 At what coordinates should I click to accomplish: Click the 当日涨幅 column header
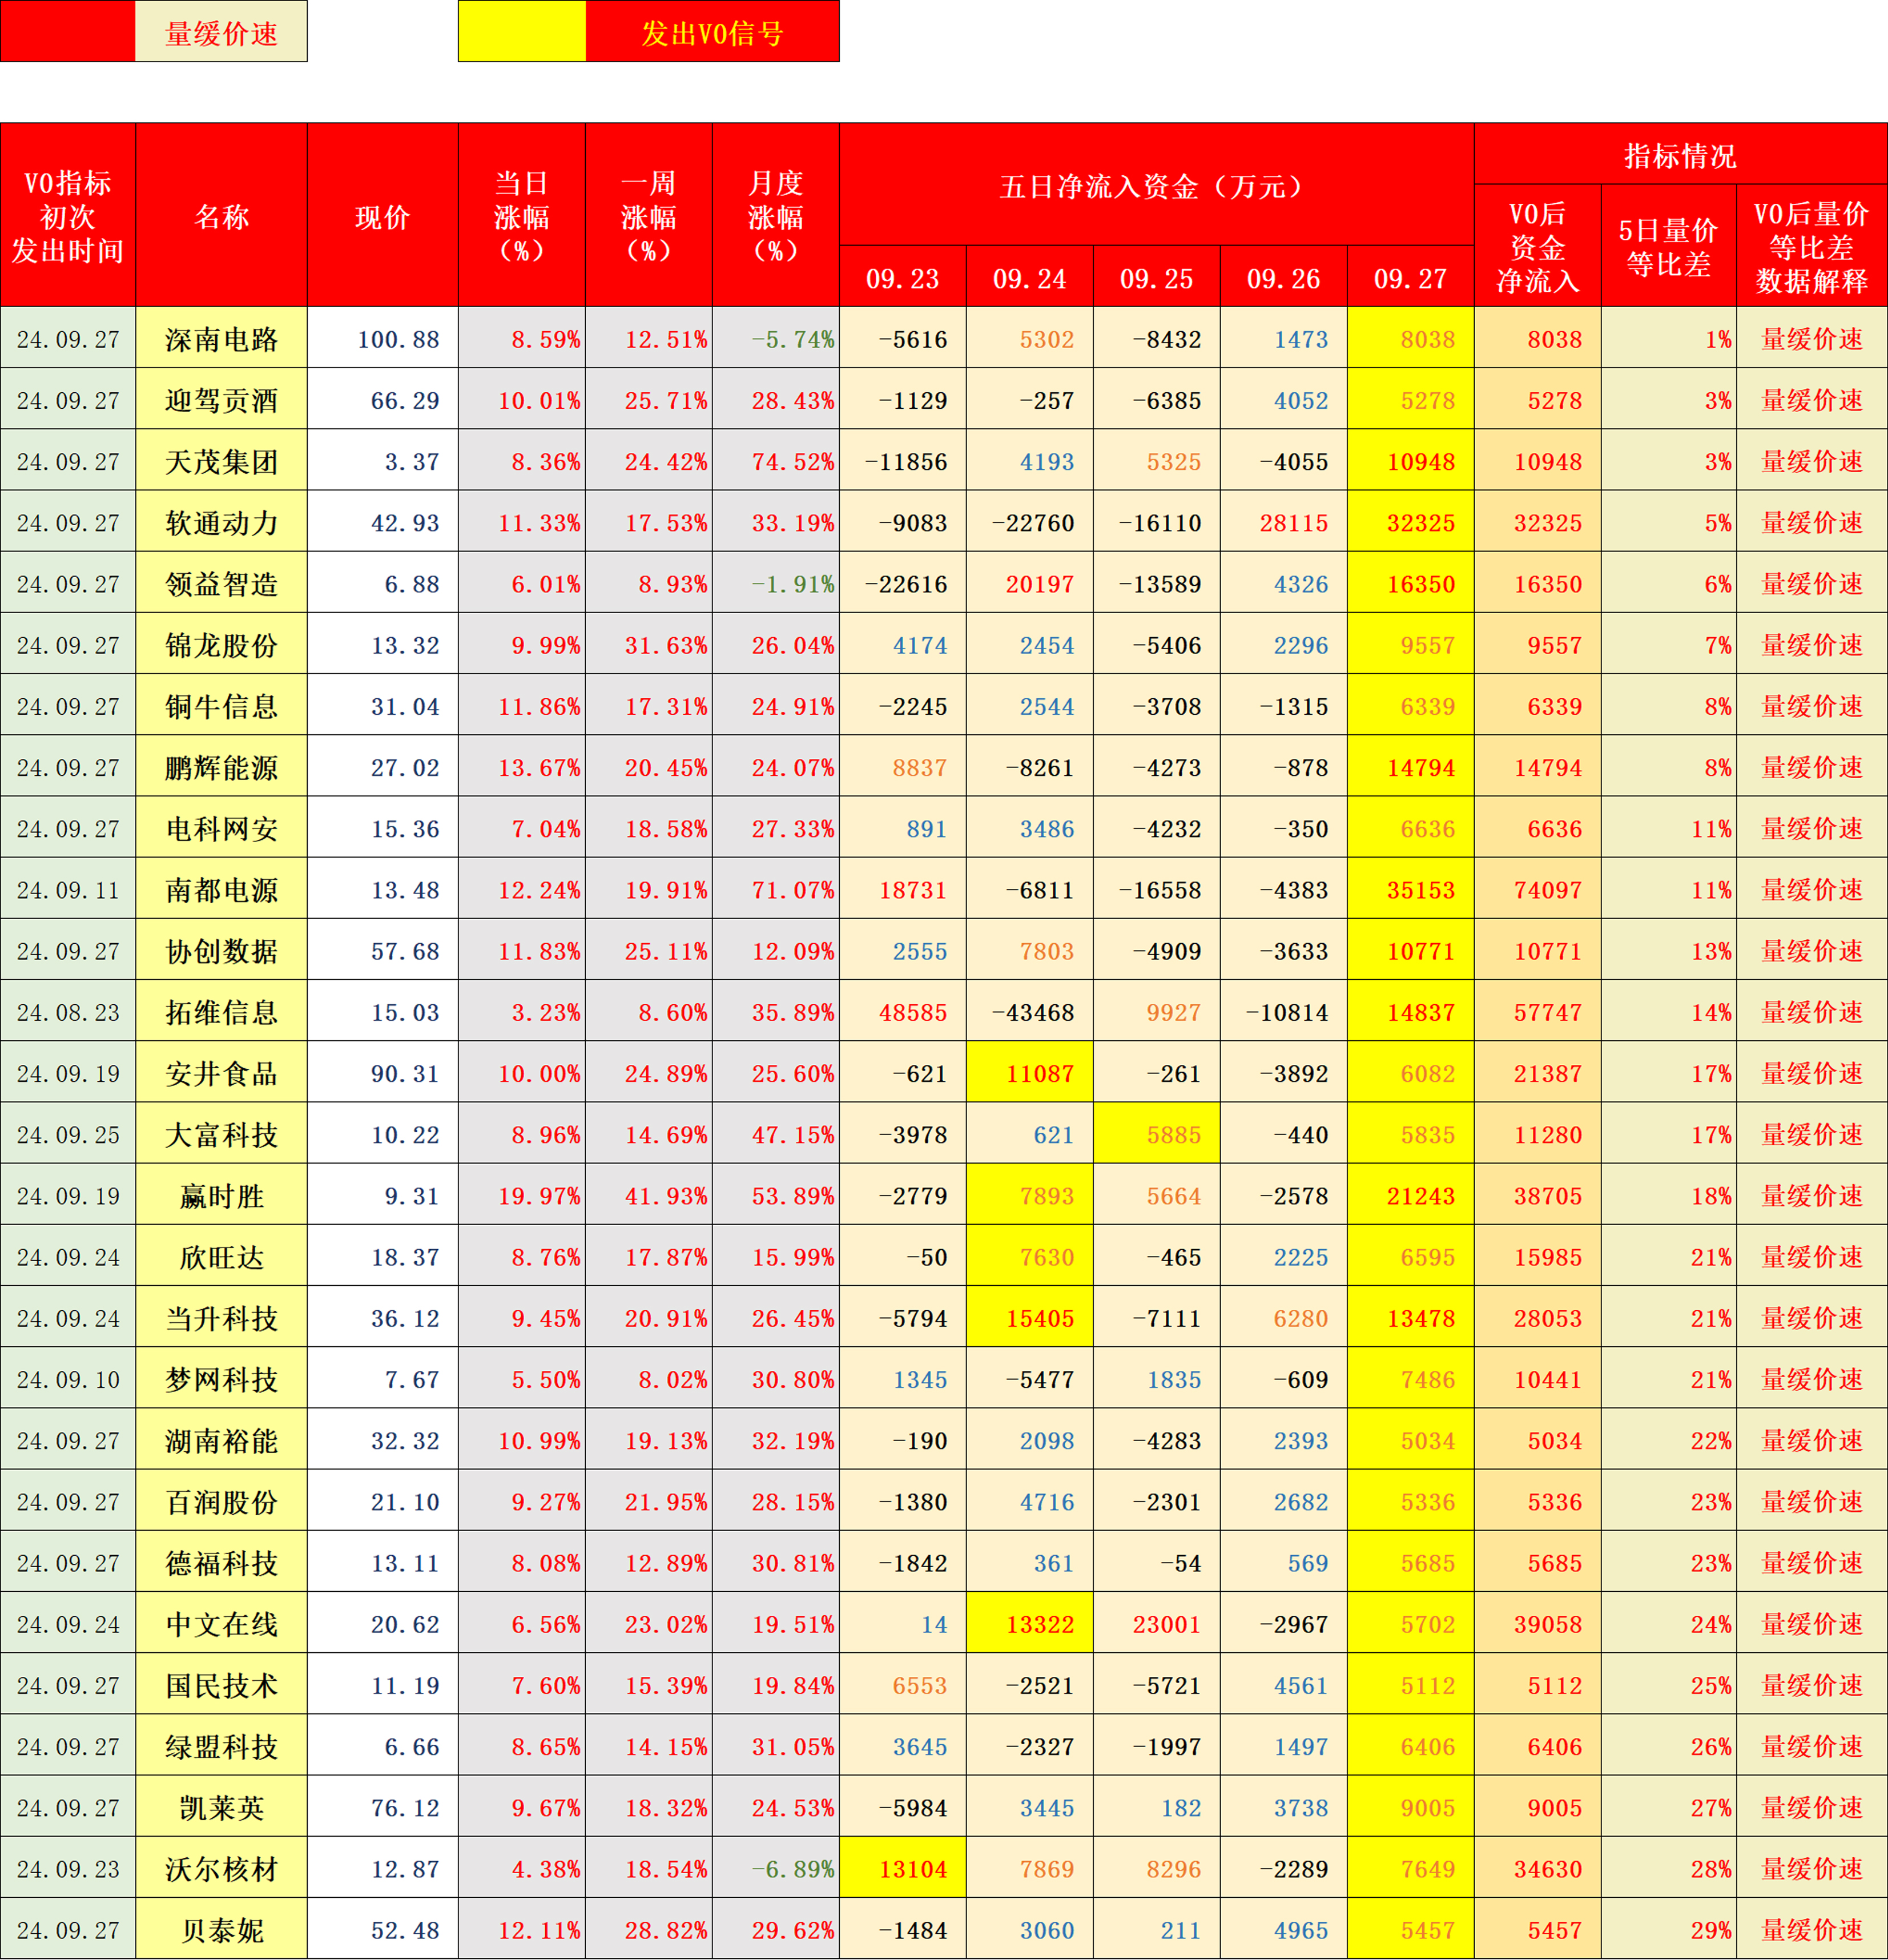pos(522,215)
